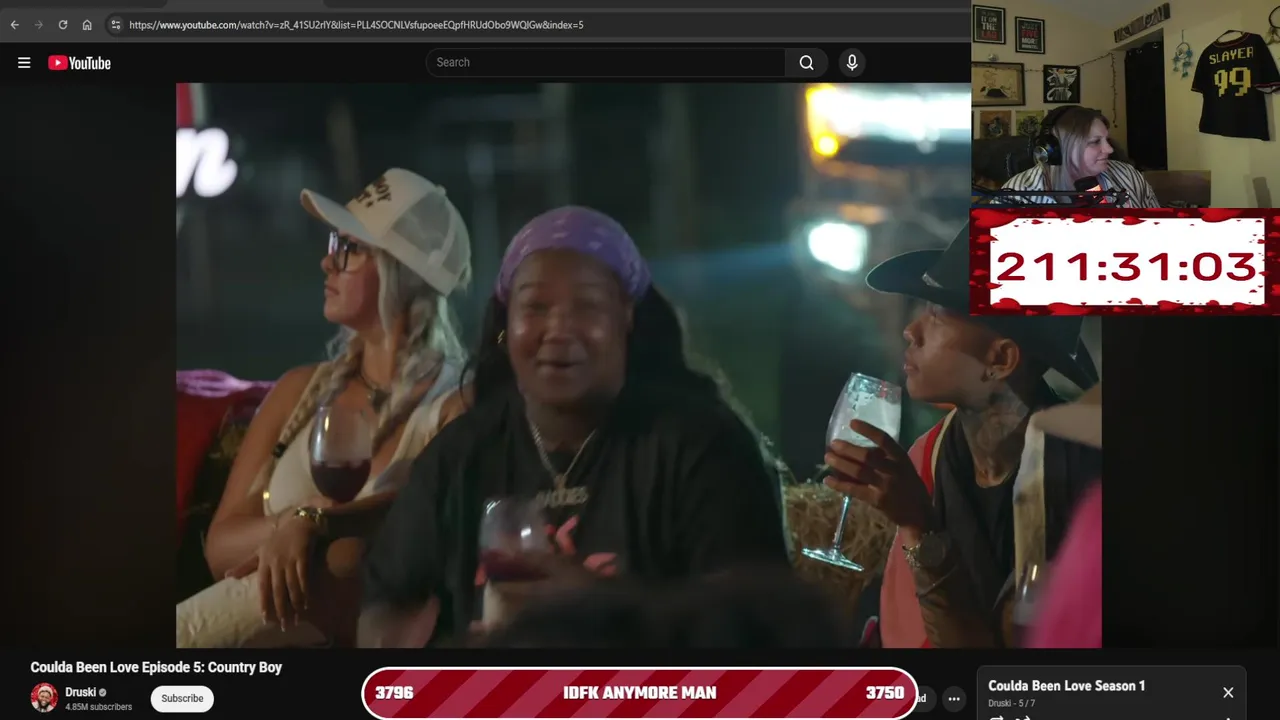Open the YouTube hamburger guide menu

click(24, 63)
